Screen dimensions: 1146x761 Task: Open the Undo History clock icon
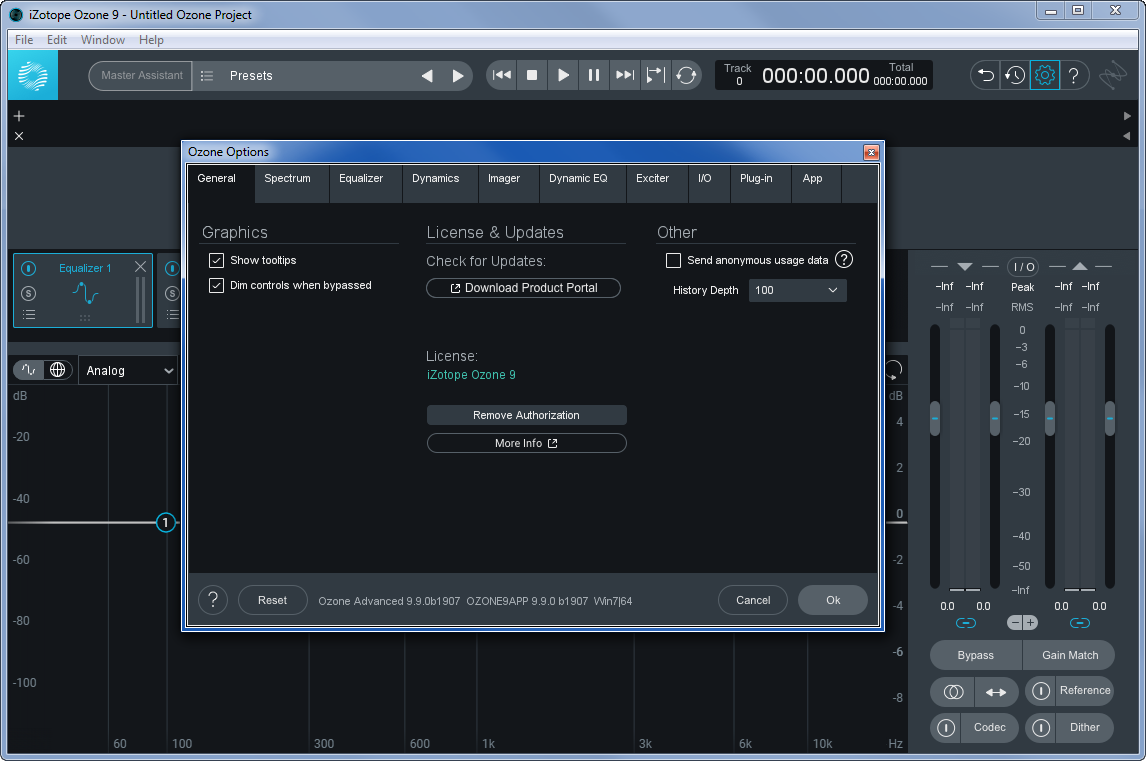click(1014, 75)
